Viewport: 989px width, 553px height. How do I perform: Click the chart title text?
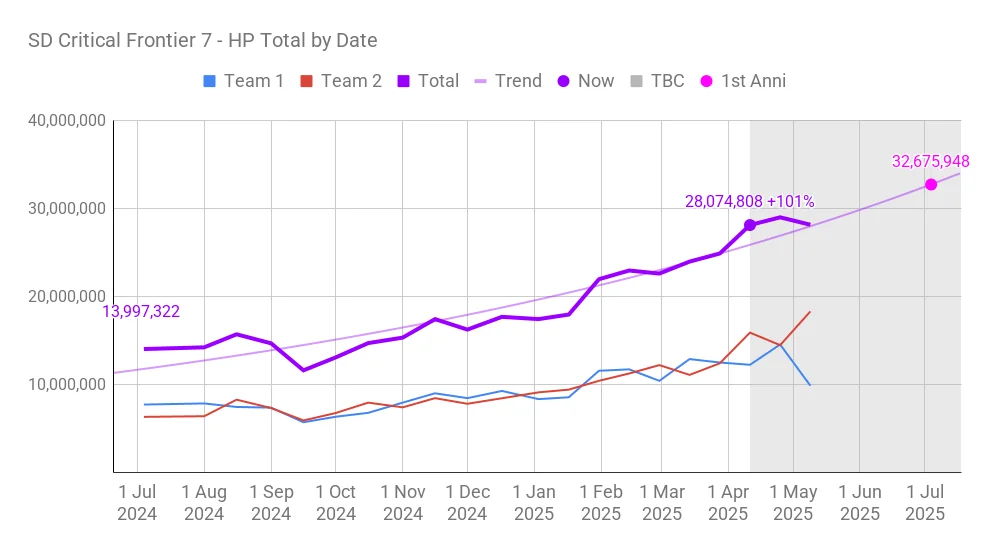tap(203, 41)
